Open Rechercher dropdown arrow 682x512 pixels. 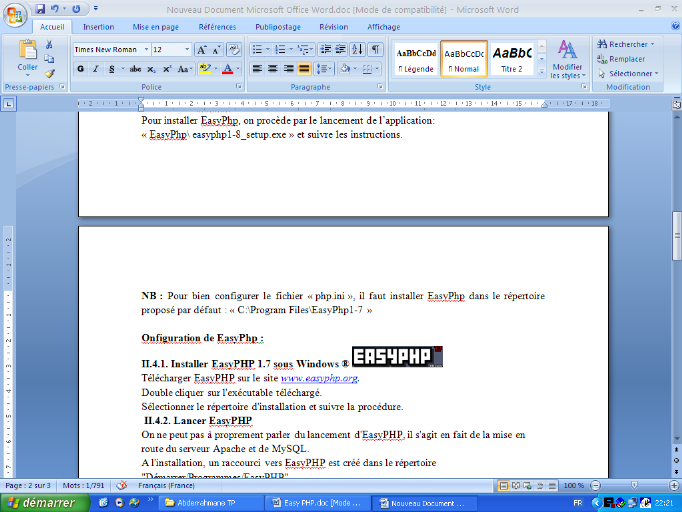652,44
